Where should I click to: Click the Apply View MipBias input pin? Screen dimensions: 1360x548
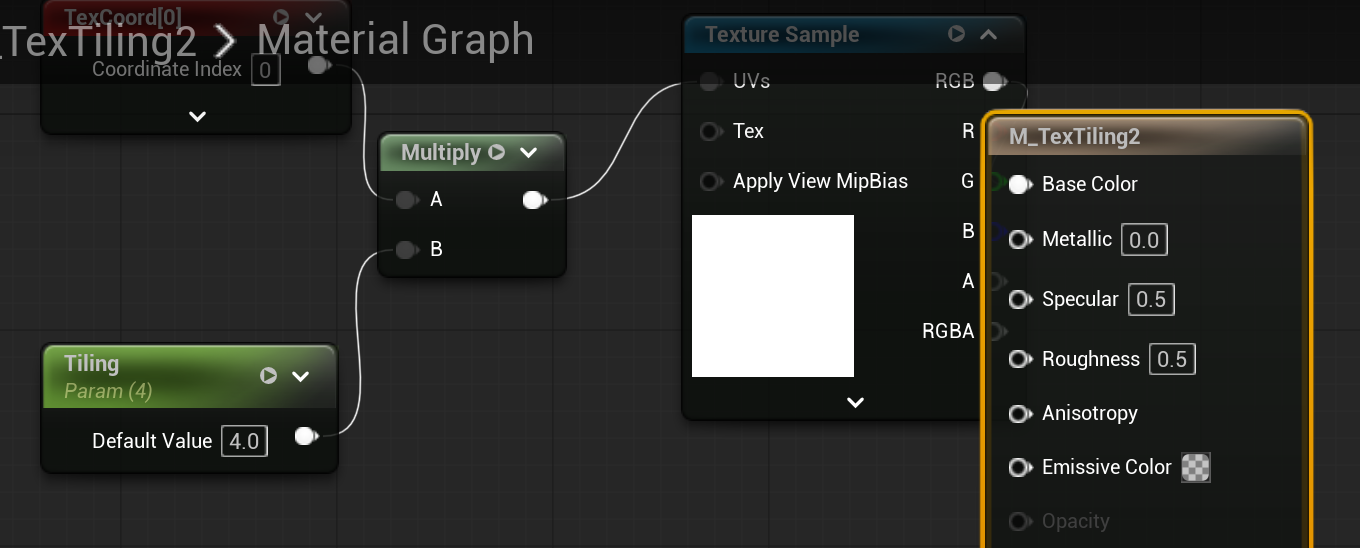tap(709, 181)
